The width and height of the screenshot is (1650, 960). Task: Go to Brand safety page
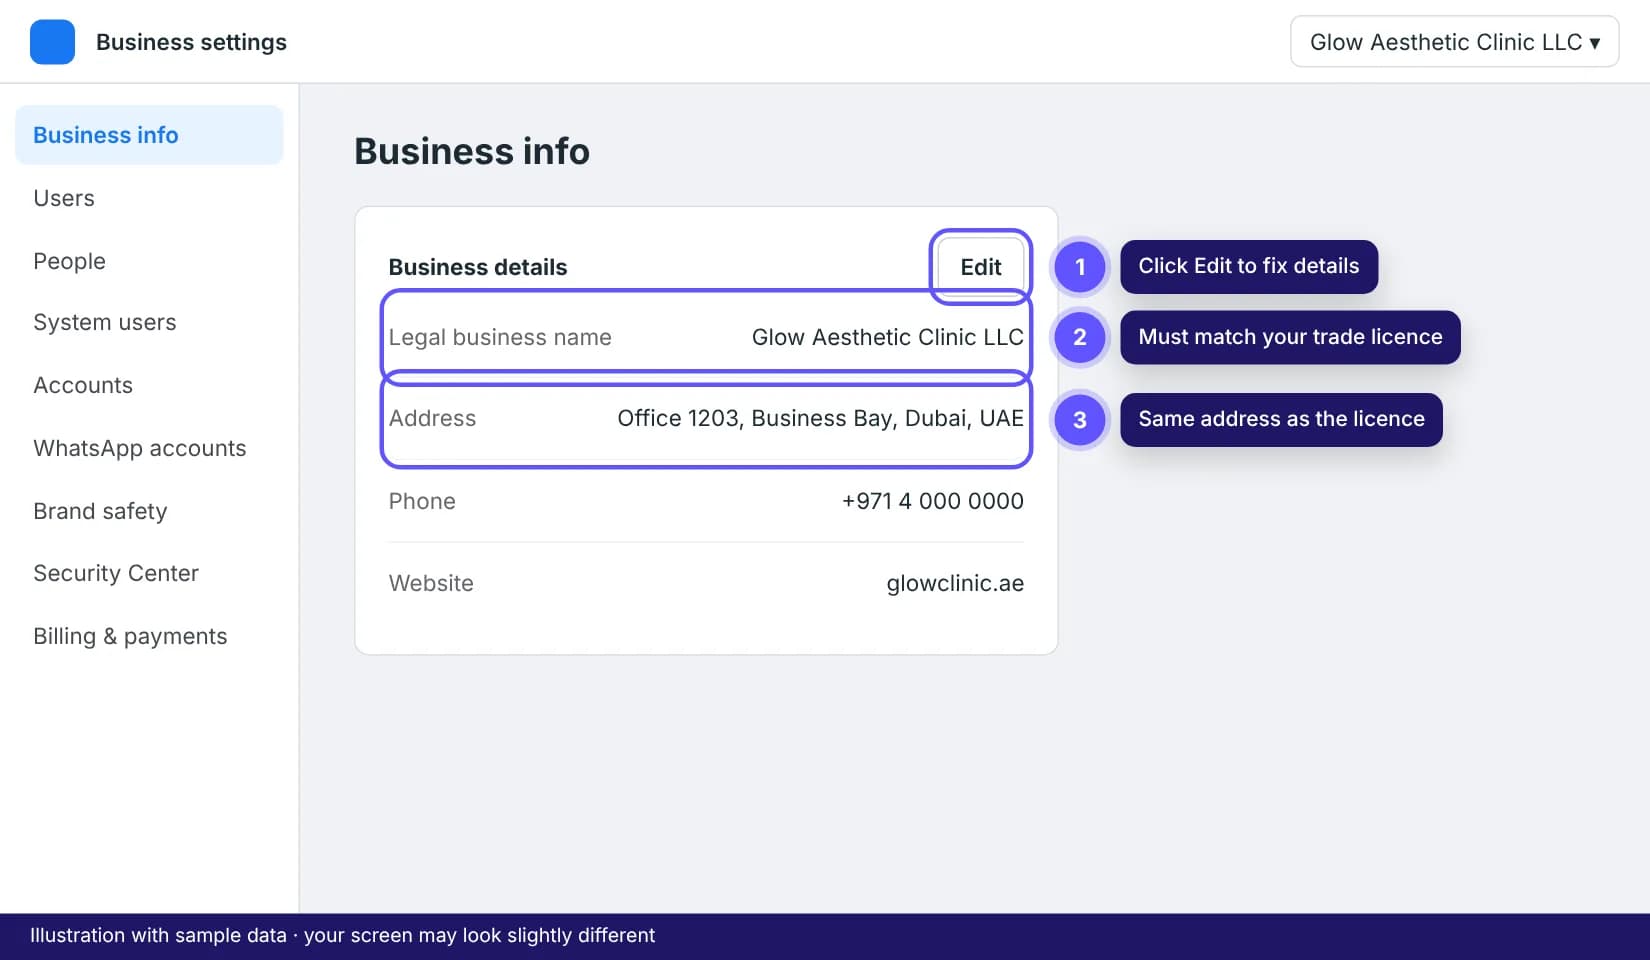pos(100,511)
